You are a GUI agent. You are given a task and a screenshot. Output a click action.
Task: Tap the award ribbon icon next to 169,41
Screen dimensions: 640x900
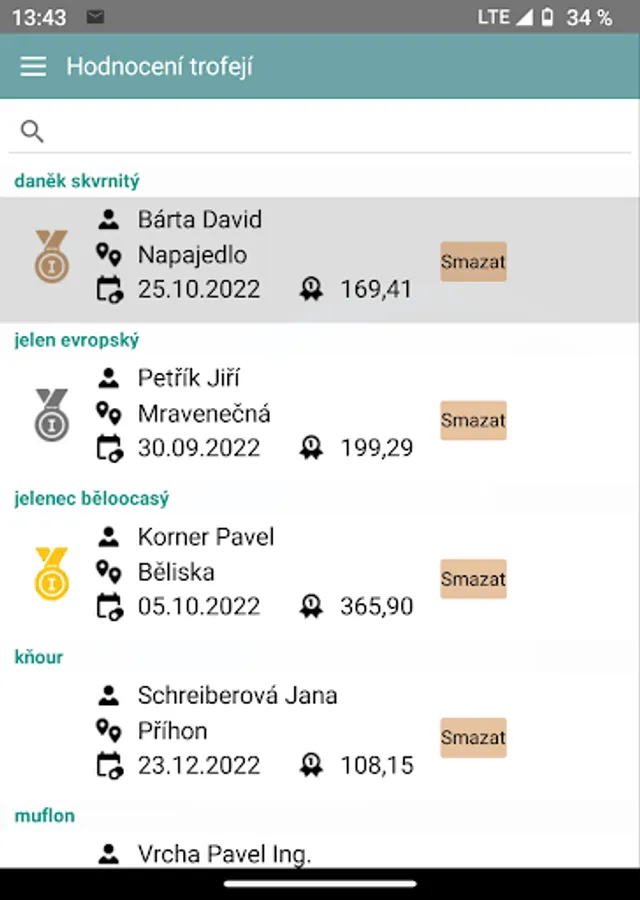pyautogui.click(x=311, y=290)
